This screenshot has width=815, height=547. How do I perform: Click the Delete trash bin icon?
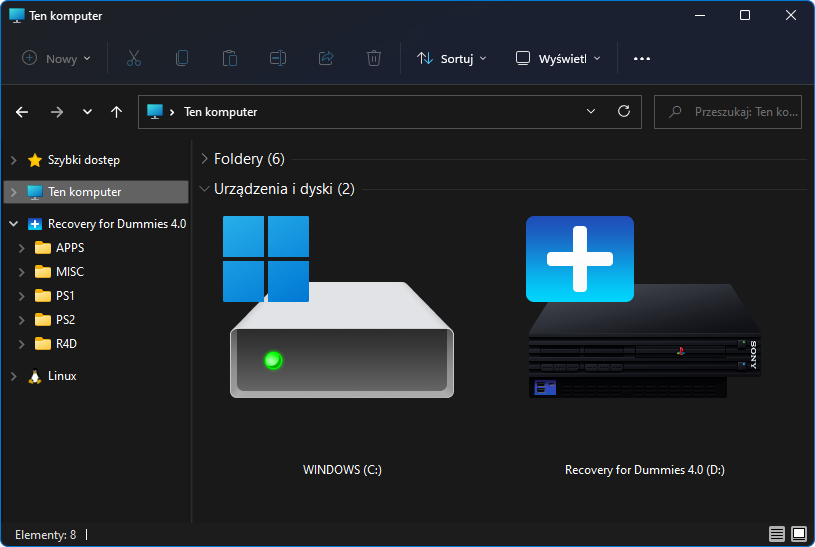click(374, 58)
